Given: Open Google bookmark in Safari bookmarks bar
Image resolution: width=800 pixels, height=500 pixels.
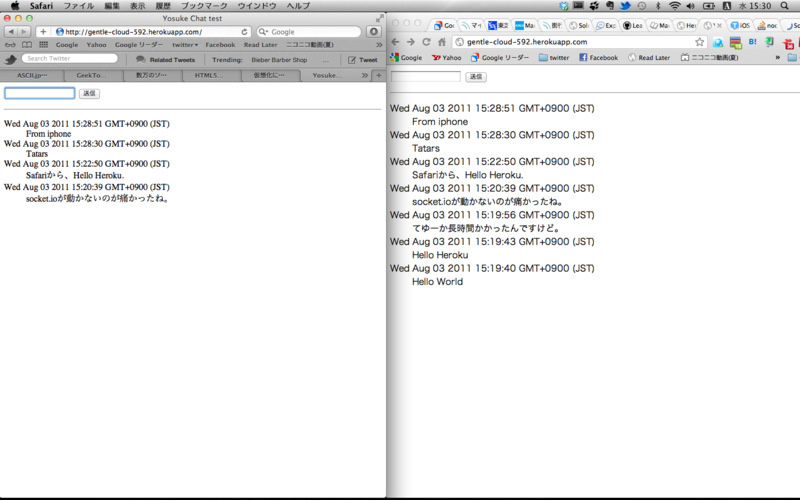Looking at the screenshot, I should (67, 45).
